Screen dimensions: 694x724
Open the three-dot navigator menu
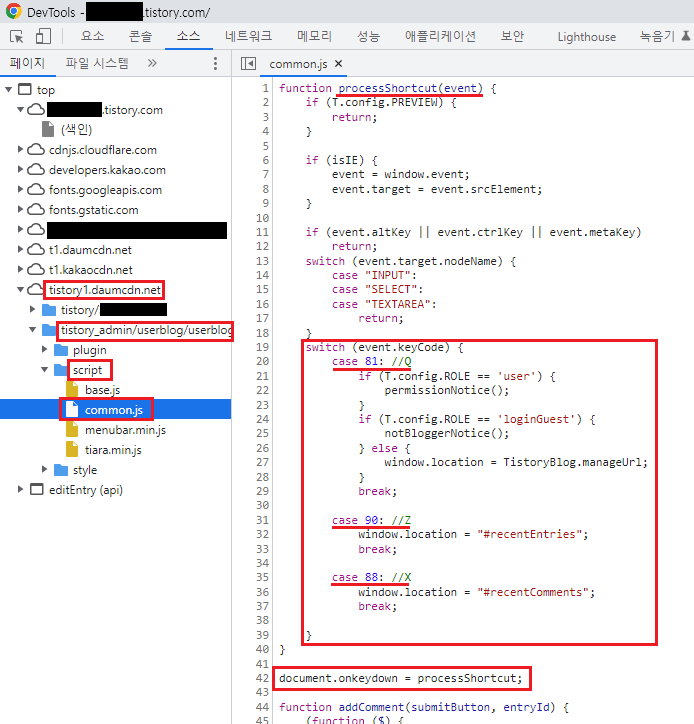point(215,64)
